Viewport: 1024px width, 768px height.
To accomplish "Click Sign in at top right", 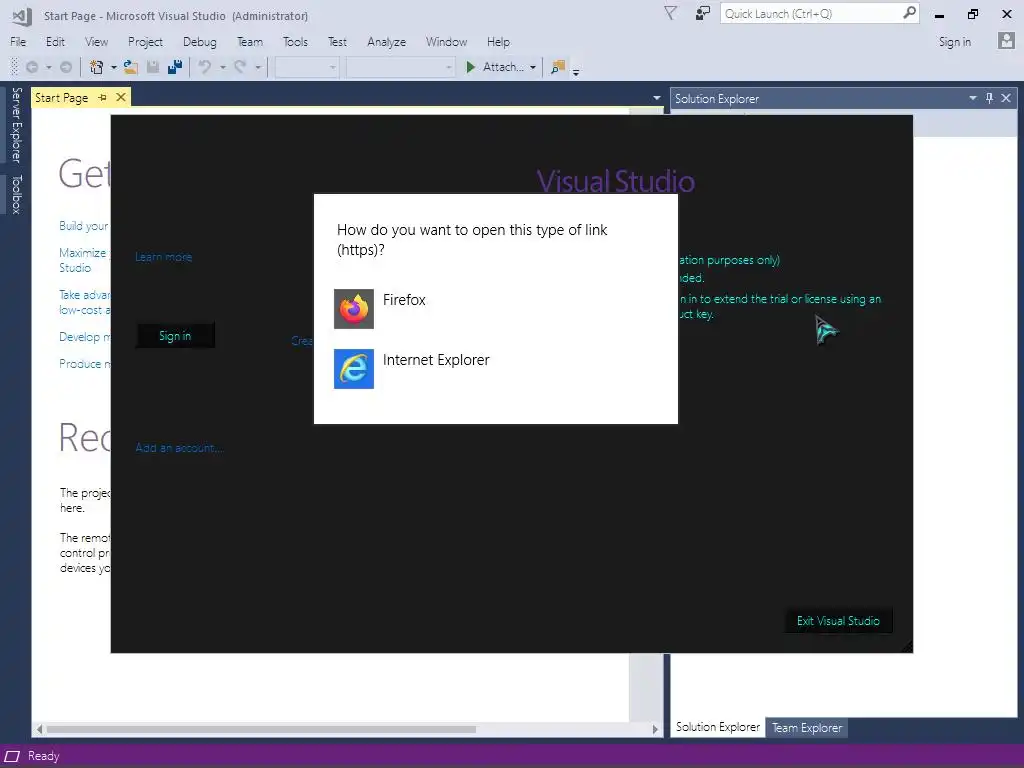I will click(x=954, y=42).
